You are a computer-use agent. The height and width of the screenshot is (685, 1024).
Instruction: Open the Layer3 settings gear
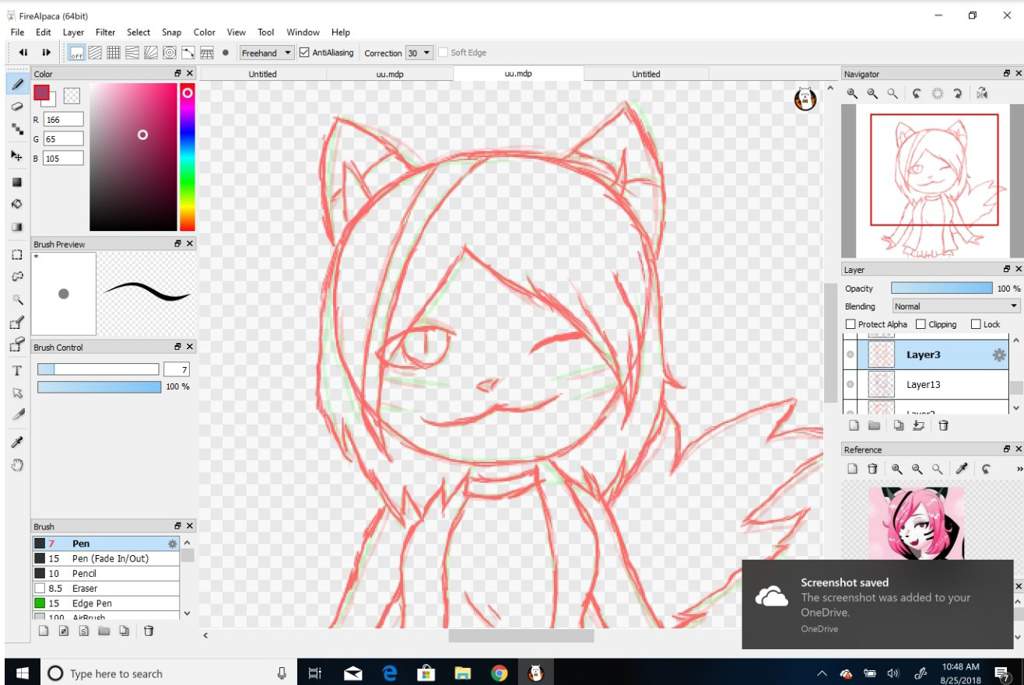click(999, 355)
